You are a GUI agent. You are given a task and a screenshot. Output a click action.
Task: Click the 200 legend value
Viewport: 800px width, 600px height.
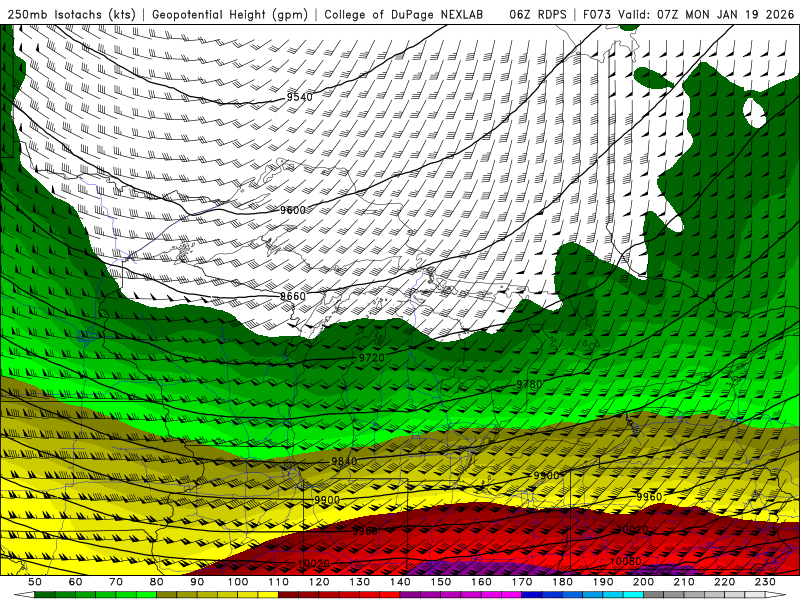(643, 582)
